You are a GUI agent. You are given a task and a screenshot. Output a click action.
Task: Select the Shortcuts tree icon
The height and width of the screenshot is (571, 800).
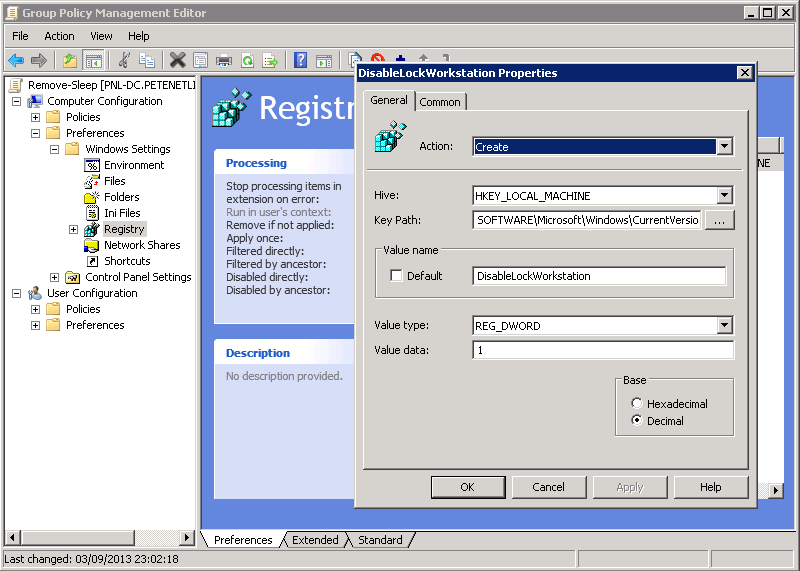pos(92,261)
